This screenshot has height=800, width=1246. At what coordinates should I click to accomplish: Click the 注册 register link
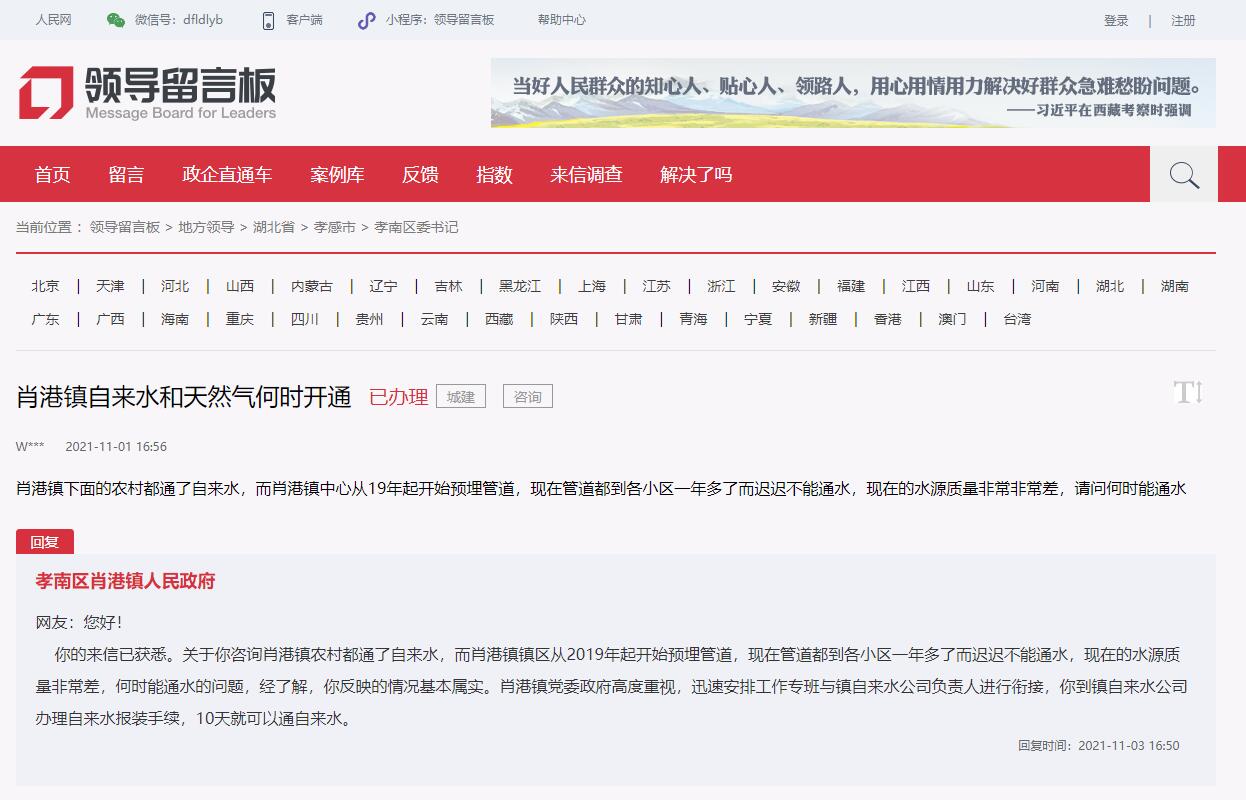coord(1183,20)
